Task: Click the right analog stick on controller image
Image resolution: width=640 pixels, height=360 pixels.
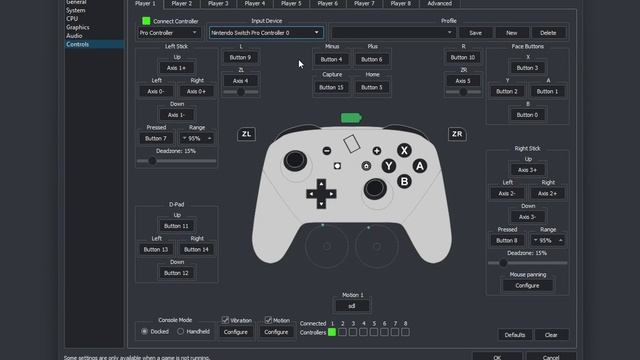Action: pyautogui.click(x=375, y=189)
